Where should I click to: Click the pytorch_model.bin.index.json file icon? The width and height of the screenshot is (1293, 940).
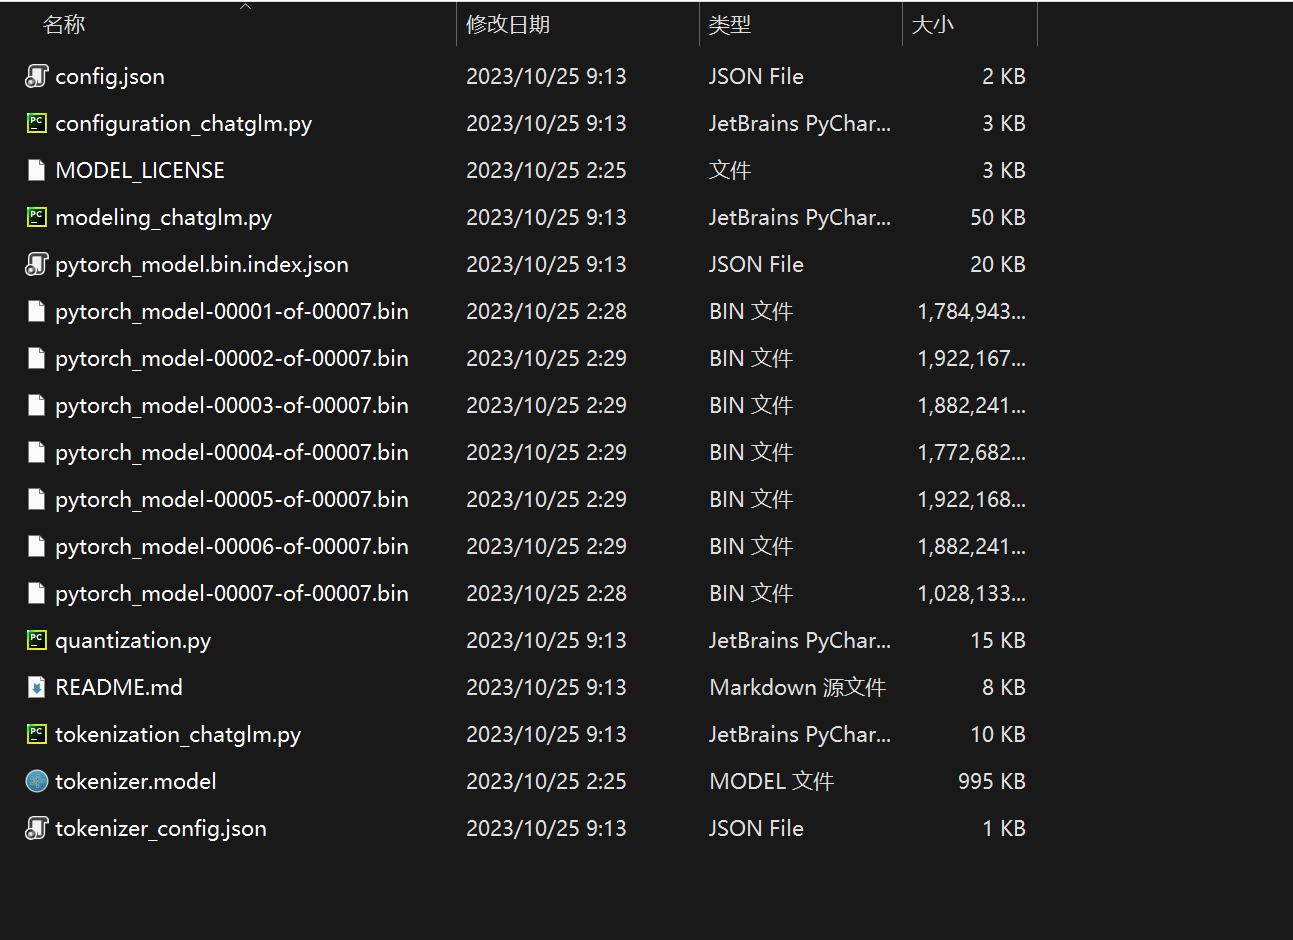pos(37,264)
